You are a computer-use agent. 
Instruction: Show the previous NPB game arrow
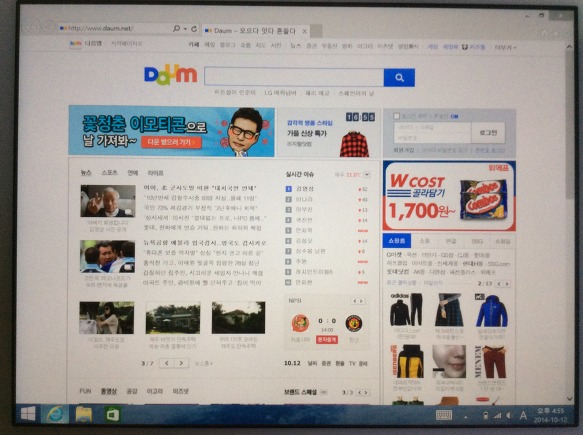click(x=355, y=301)
